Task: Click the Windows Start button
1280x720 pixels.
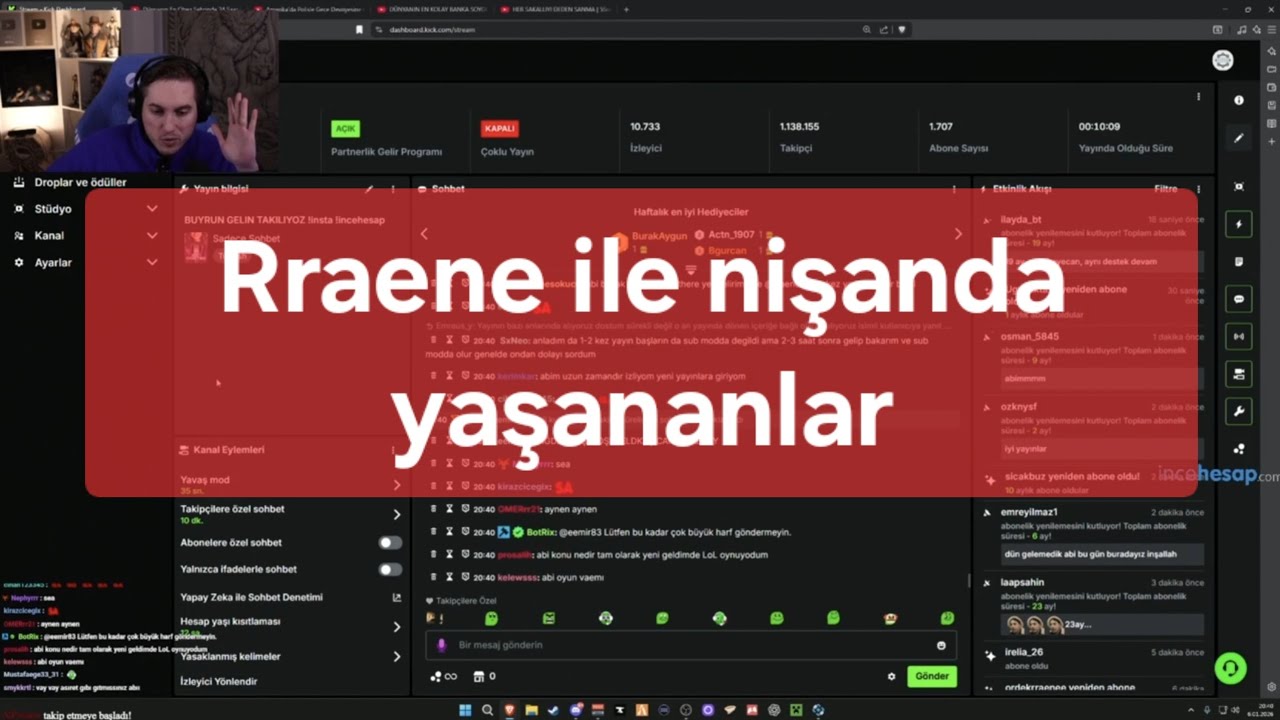Action: (465, 710)
